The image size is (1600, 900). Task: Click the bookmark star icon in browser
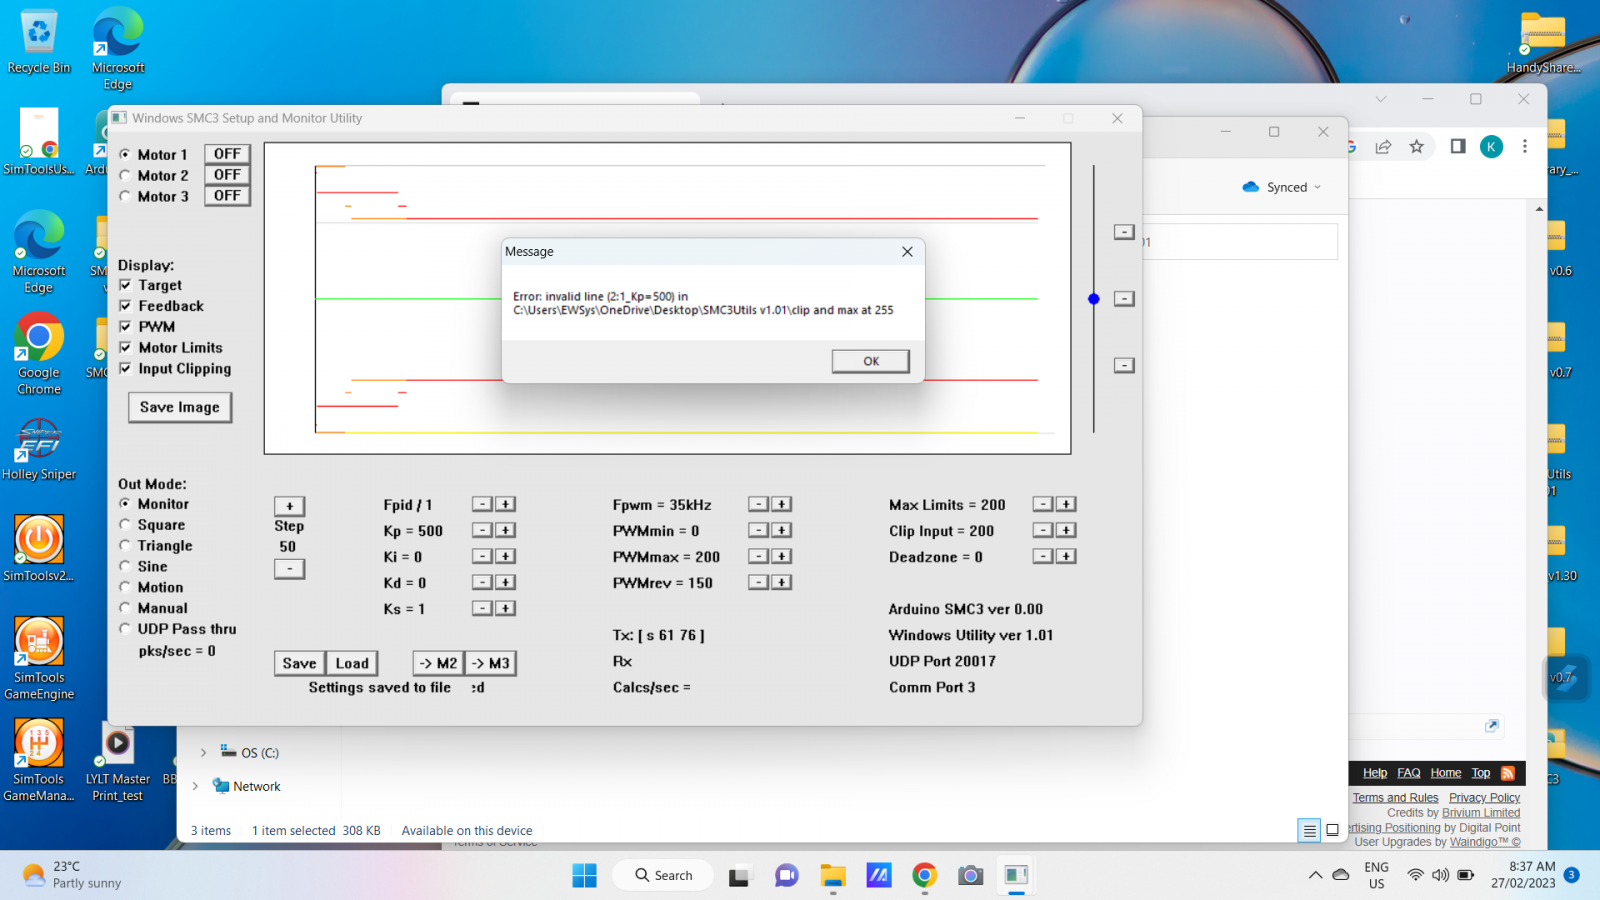(1416, 147)
